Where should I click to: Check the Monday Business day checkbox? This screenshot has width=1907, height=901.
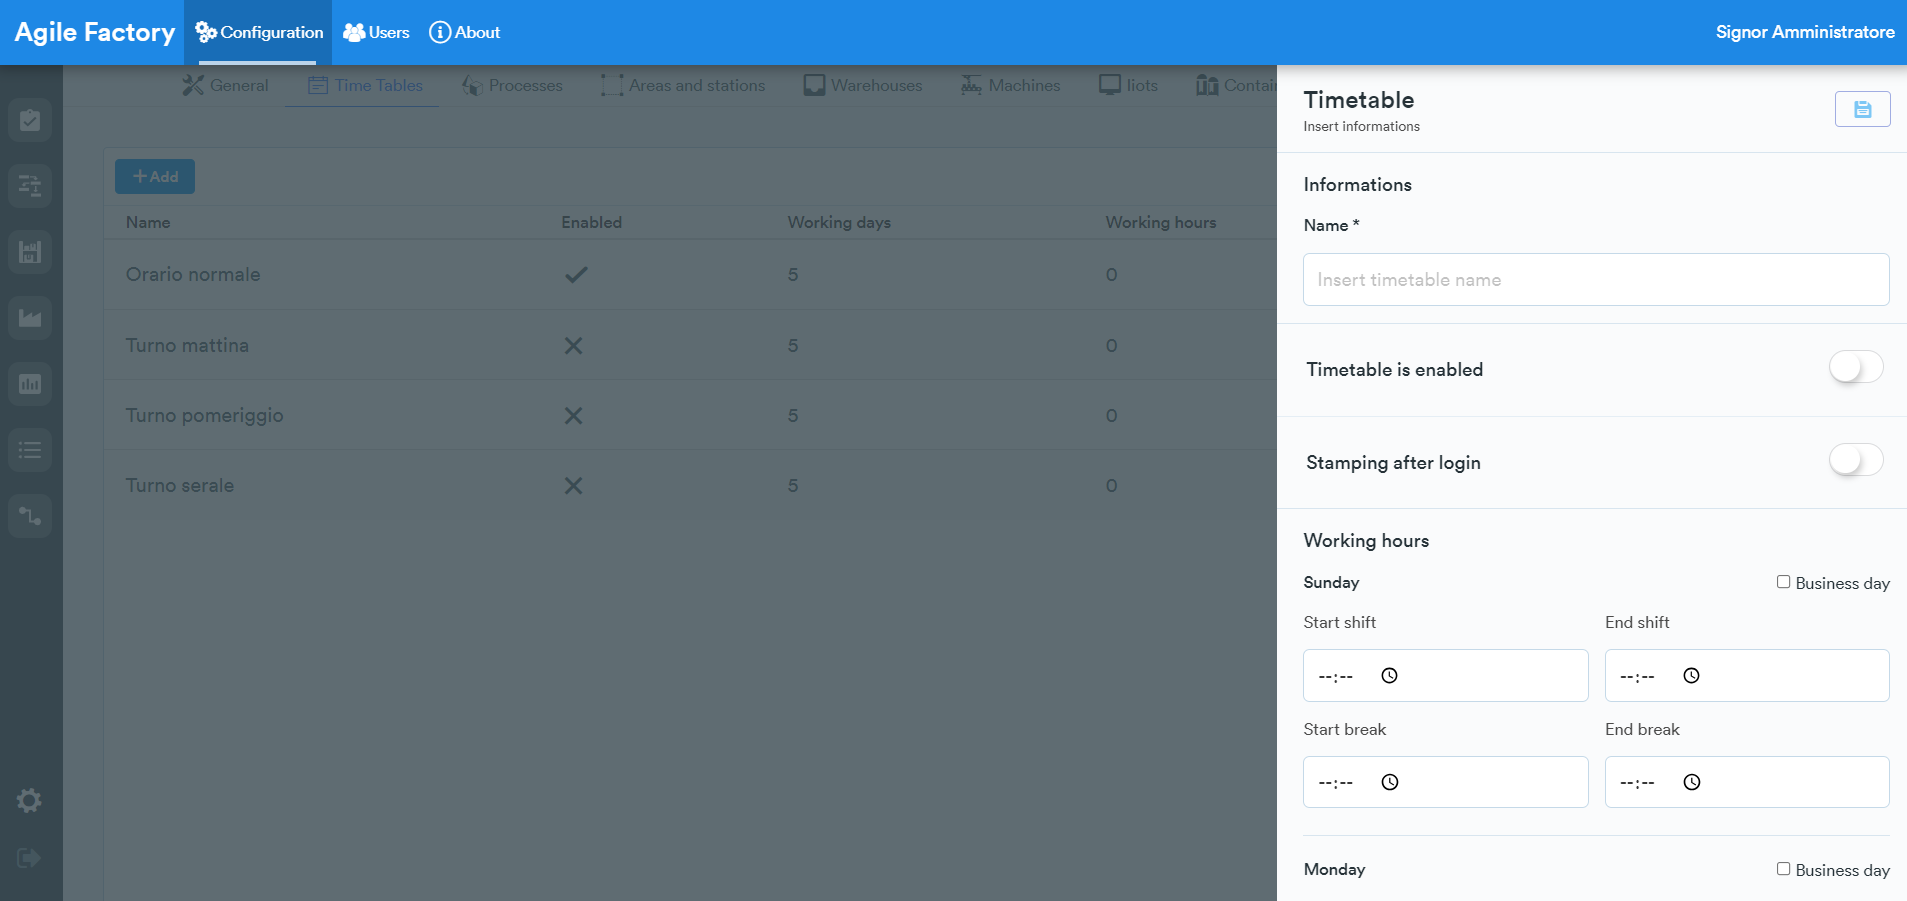pyautogui.click(x=1783, y=869)
